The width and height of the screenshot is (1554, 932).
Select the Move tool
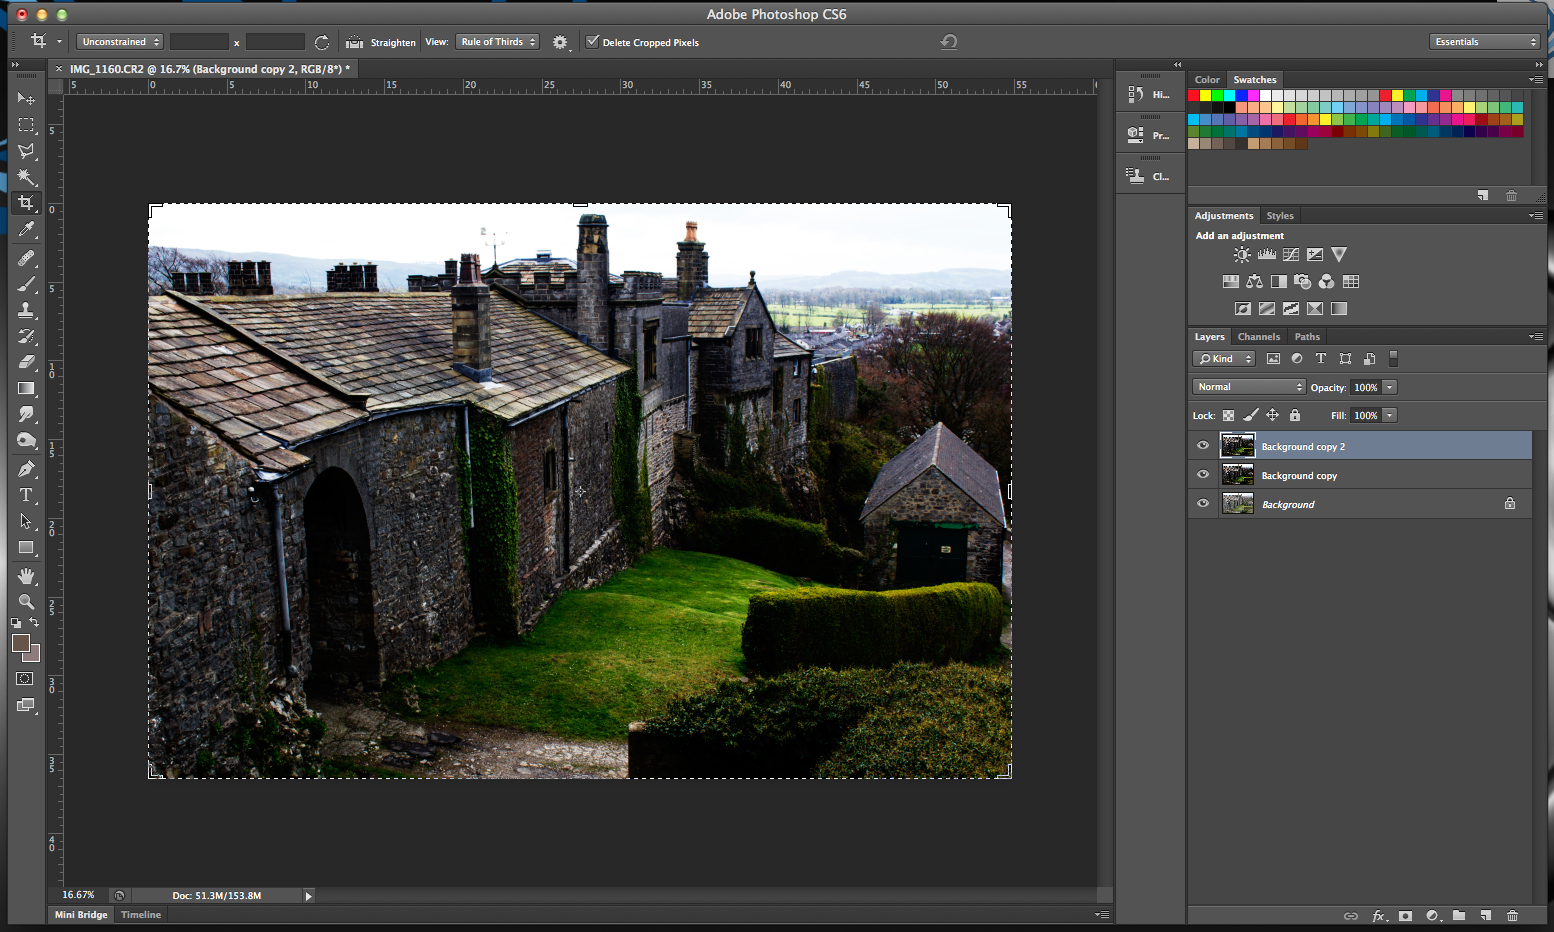26,98
